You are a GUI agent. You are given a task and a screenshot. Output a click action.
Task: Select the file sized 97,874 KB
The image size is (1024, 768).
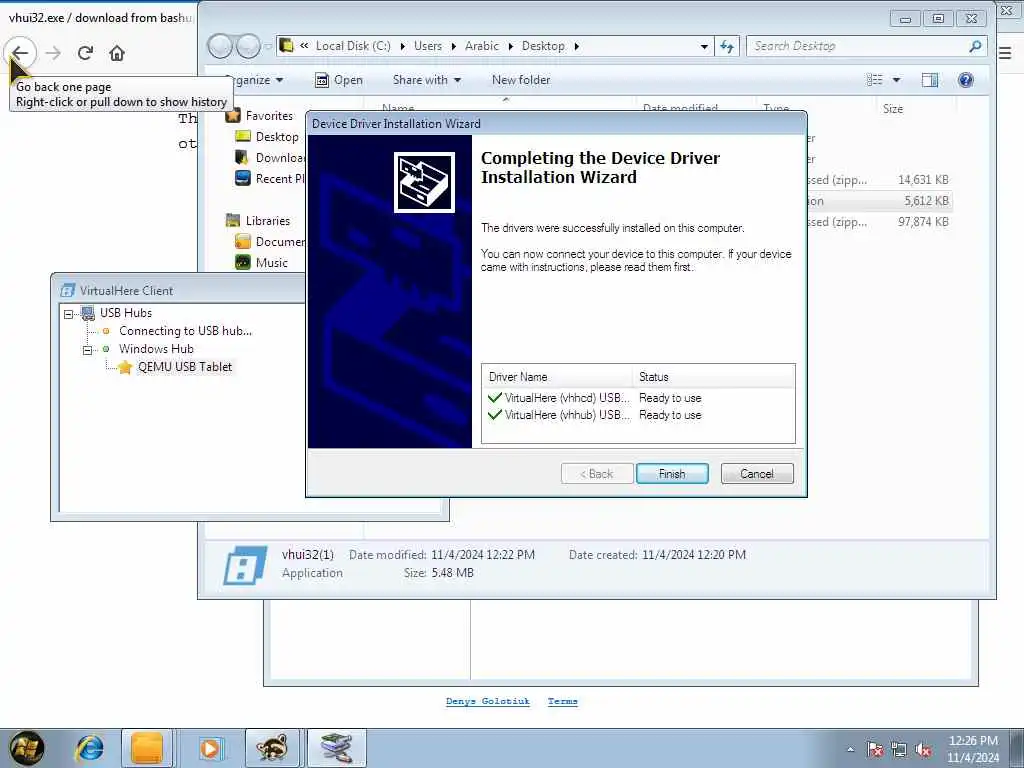(923, 221)
